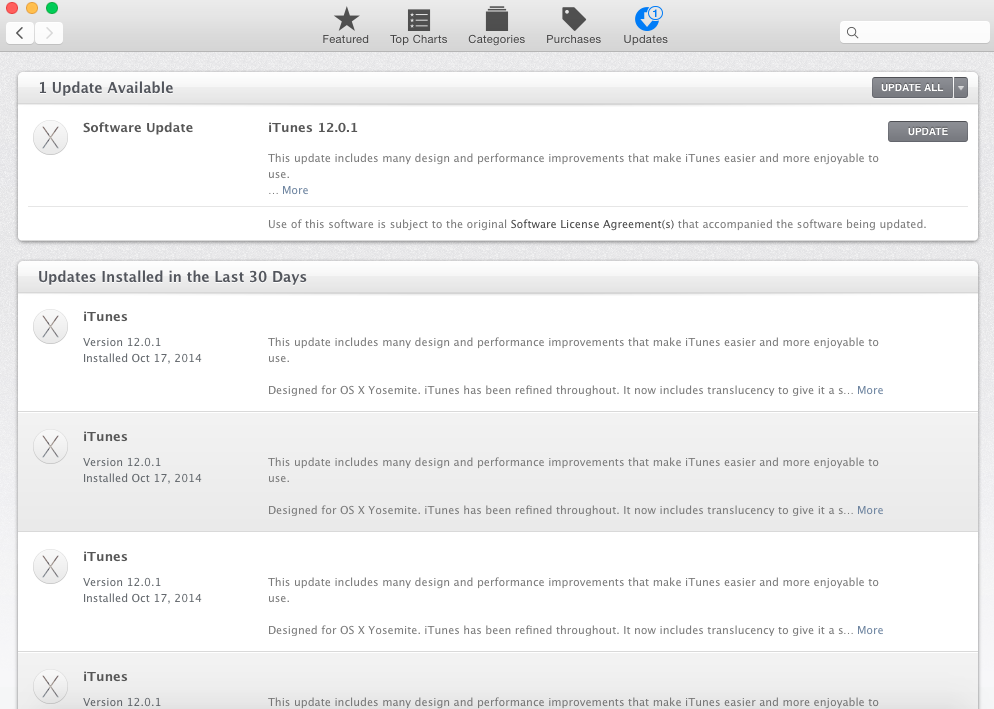The image size is (994, 709).
Task: Open the Featured star icon
Action: coord(346,19)
